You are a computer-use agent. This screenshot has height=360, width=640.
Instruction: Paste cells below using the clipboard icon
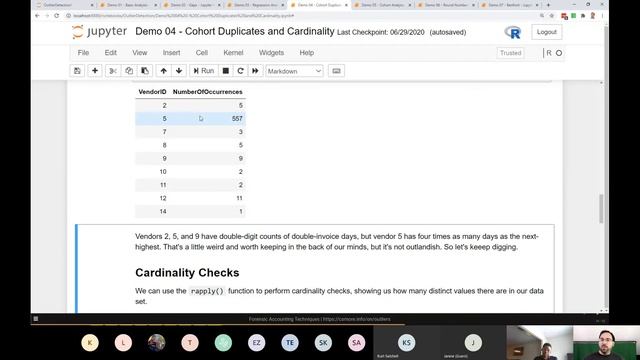(x=144, y=71)
